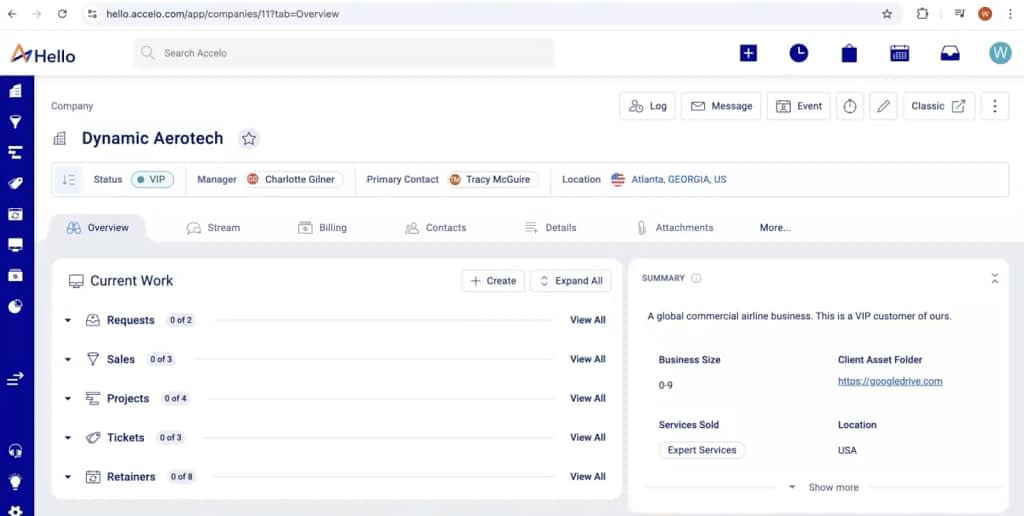Open the lightbulb ideas icon in sidebar
This screenshot has width=1024, height=516.
point(15,482)
